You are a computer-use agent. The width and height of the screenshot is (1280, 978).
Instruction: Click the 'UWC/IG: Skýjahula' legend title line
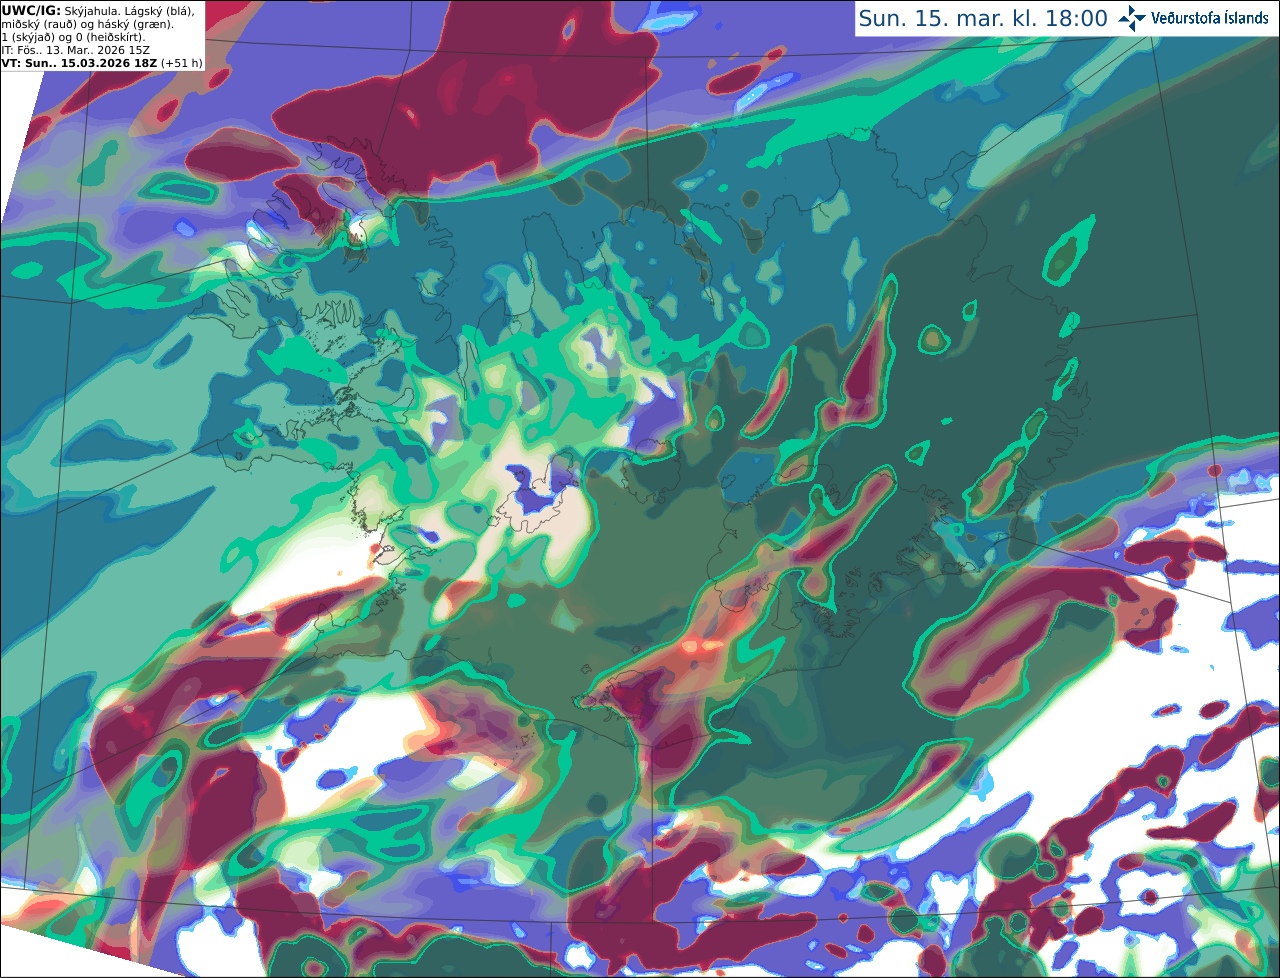pyautogui.click(x=97, y=11)
